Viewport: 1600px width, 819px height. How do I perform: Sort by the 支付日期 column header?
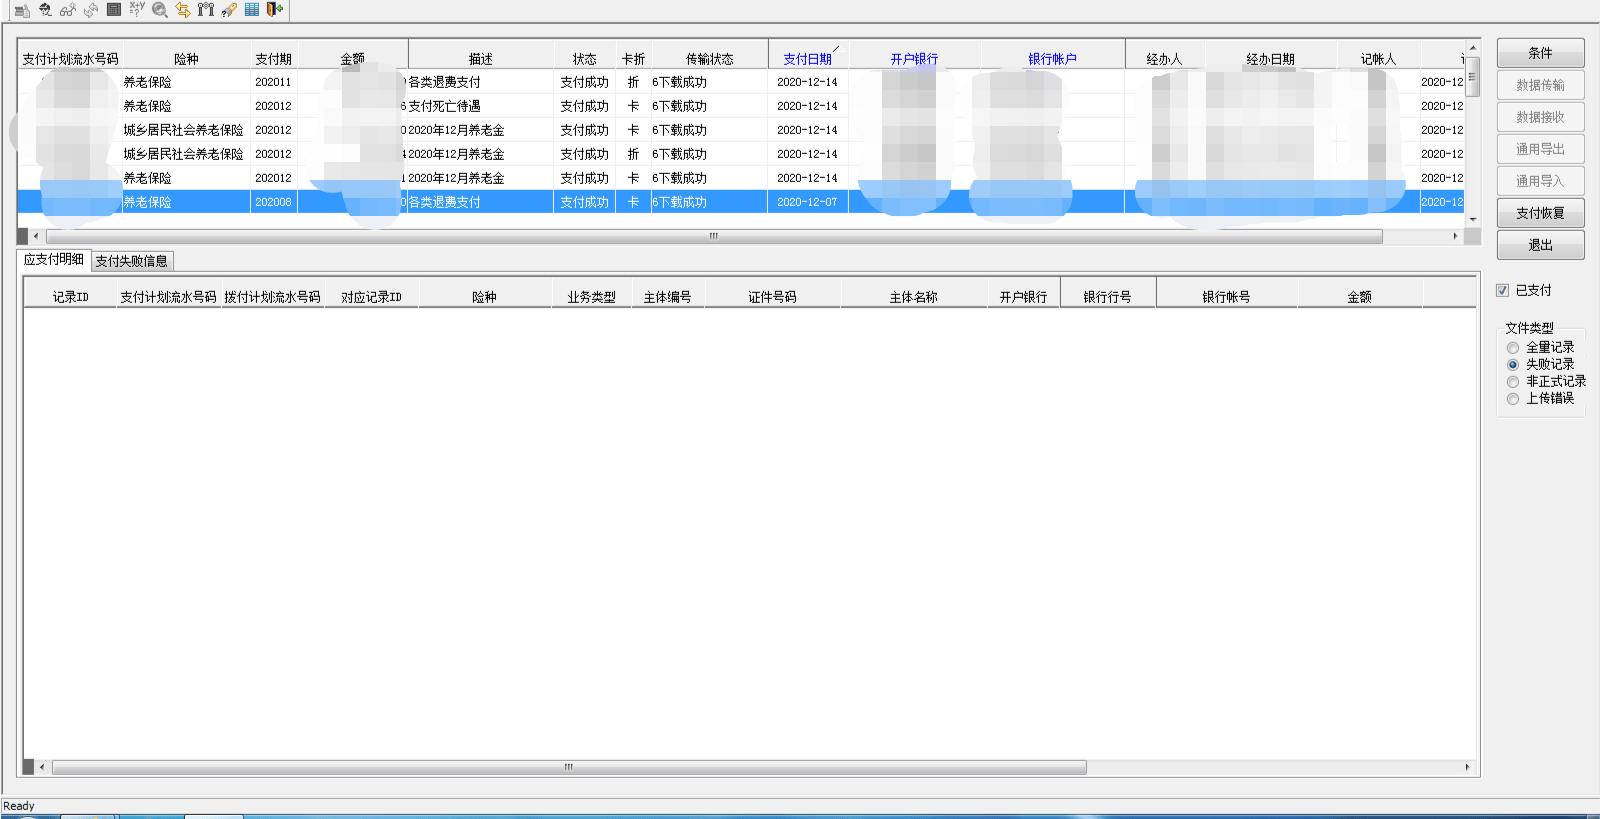pyautogui.click(x=807, y=59)
